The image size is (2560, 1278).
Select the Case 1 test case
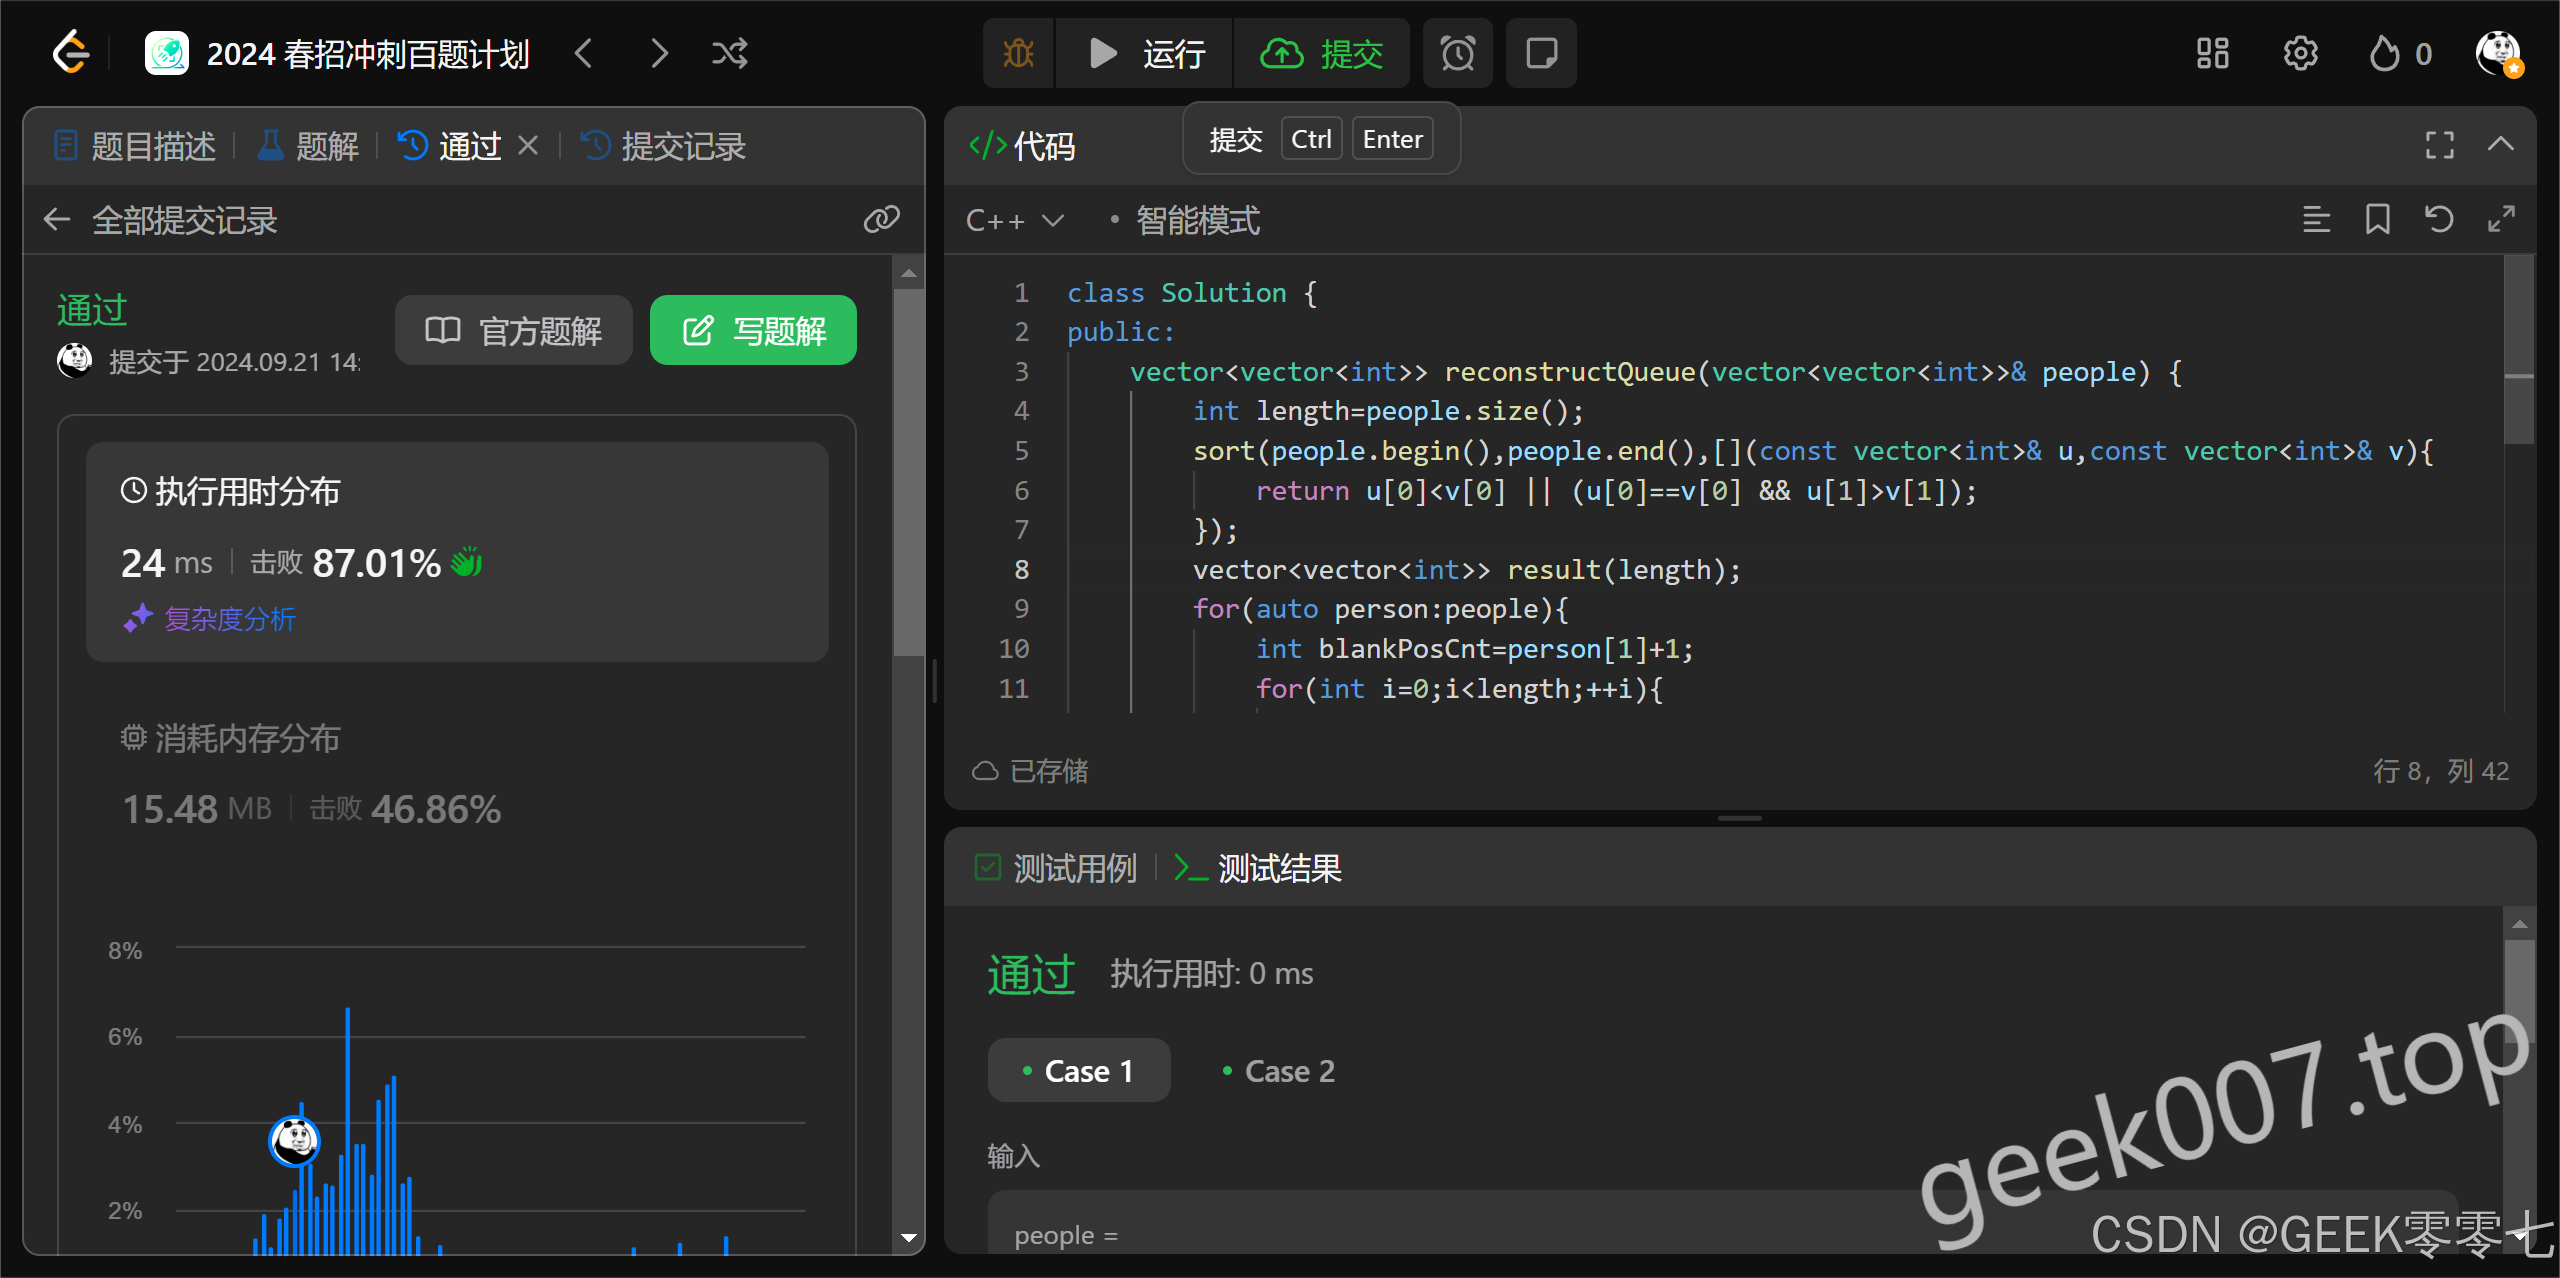1078,1071
